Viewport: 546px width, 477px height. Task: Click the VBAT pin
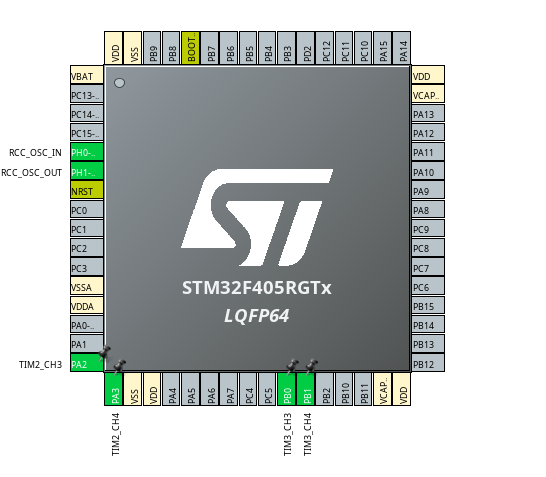[x=87, y=75]
